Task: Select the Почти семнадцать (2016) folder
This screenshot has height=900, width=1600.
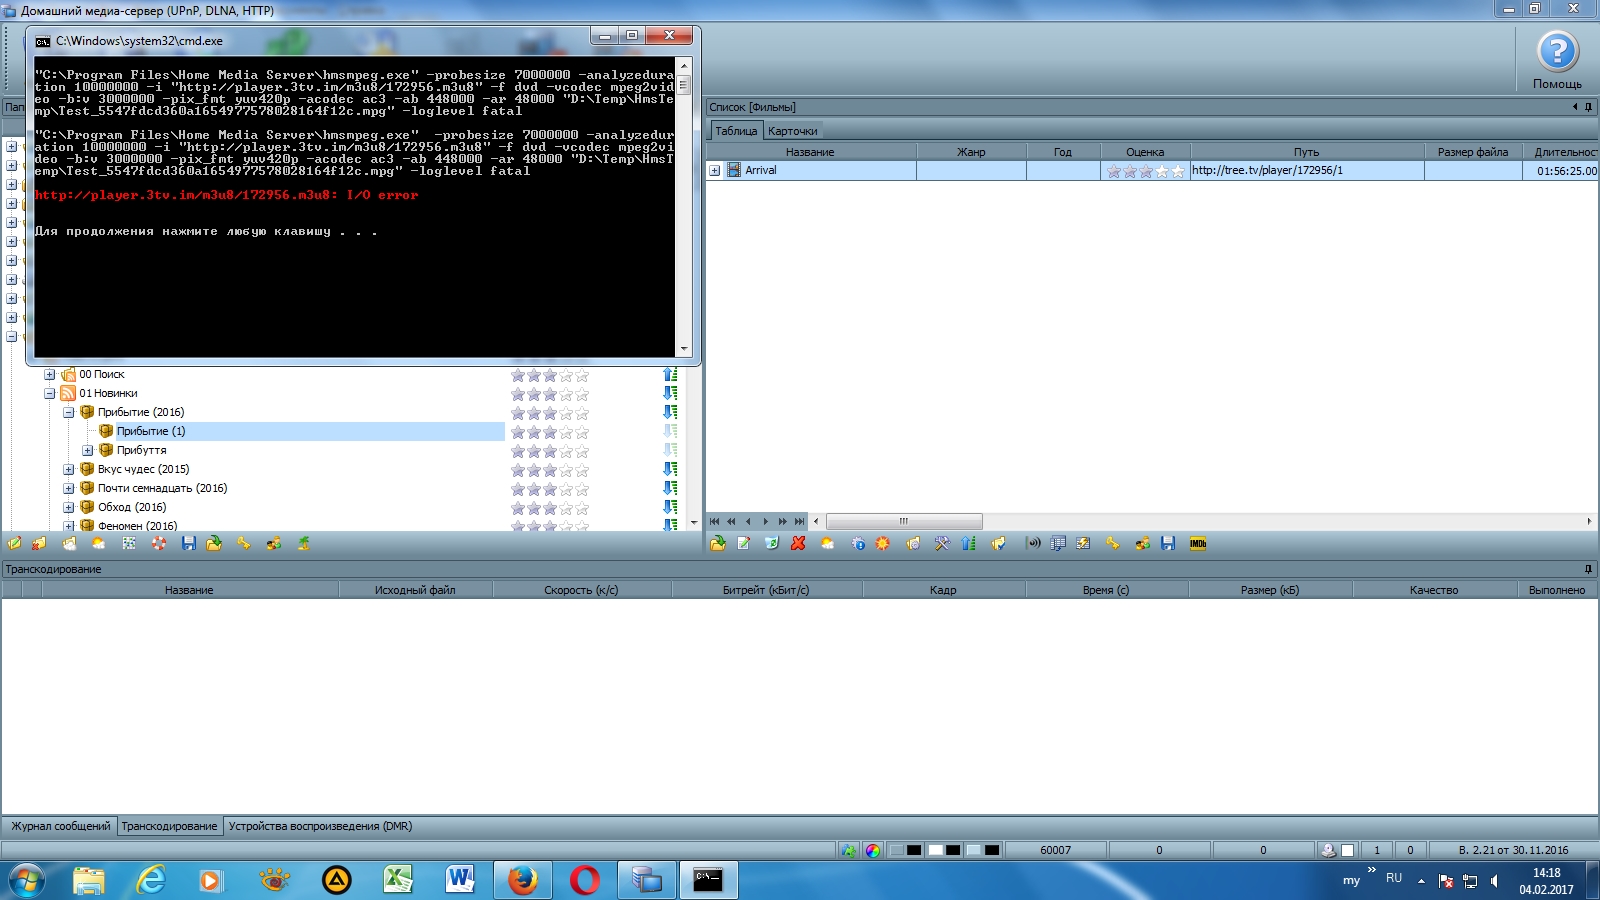Action: 162,489
